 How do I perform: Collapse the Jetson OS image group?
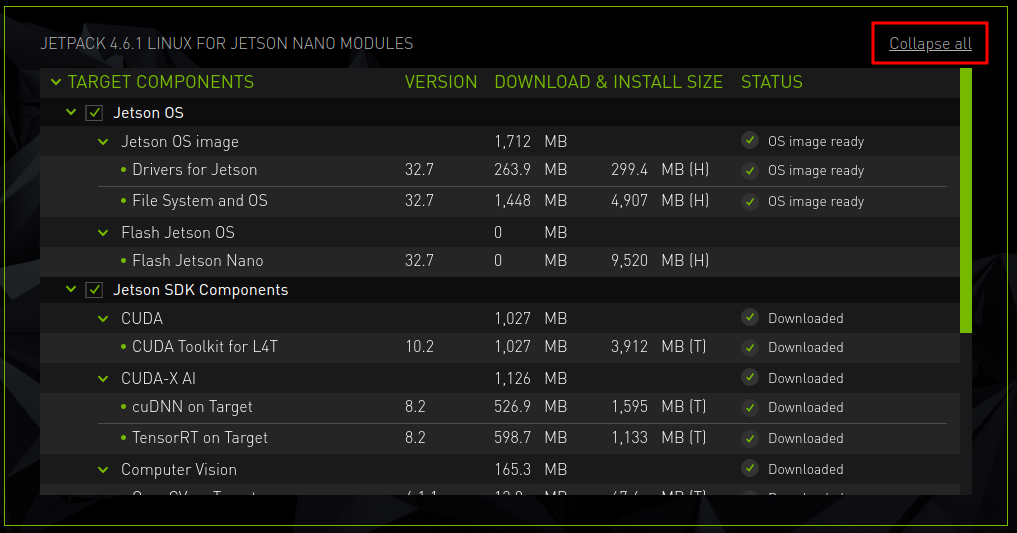(x=103, y=141)
